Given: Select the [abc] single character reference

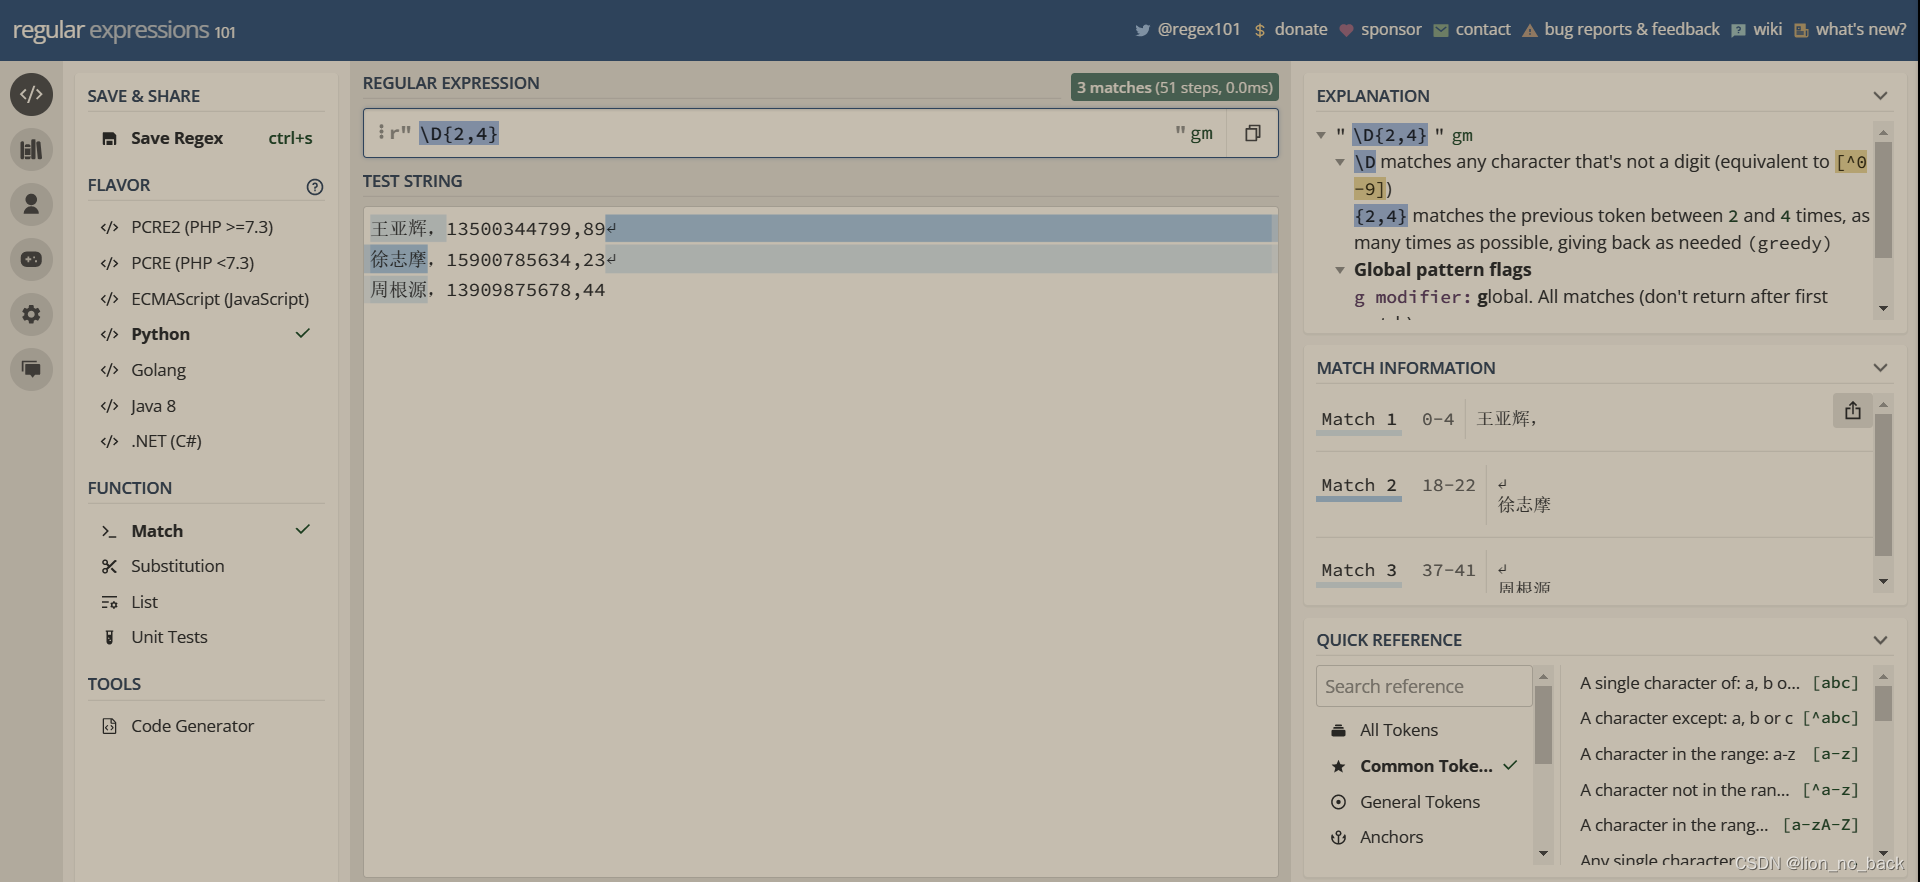Looking at the screenshot, I should [x=1719, y=684].
